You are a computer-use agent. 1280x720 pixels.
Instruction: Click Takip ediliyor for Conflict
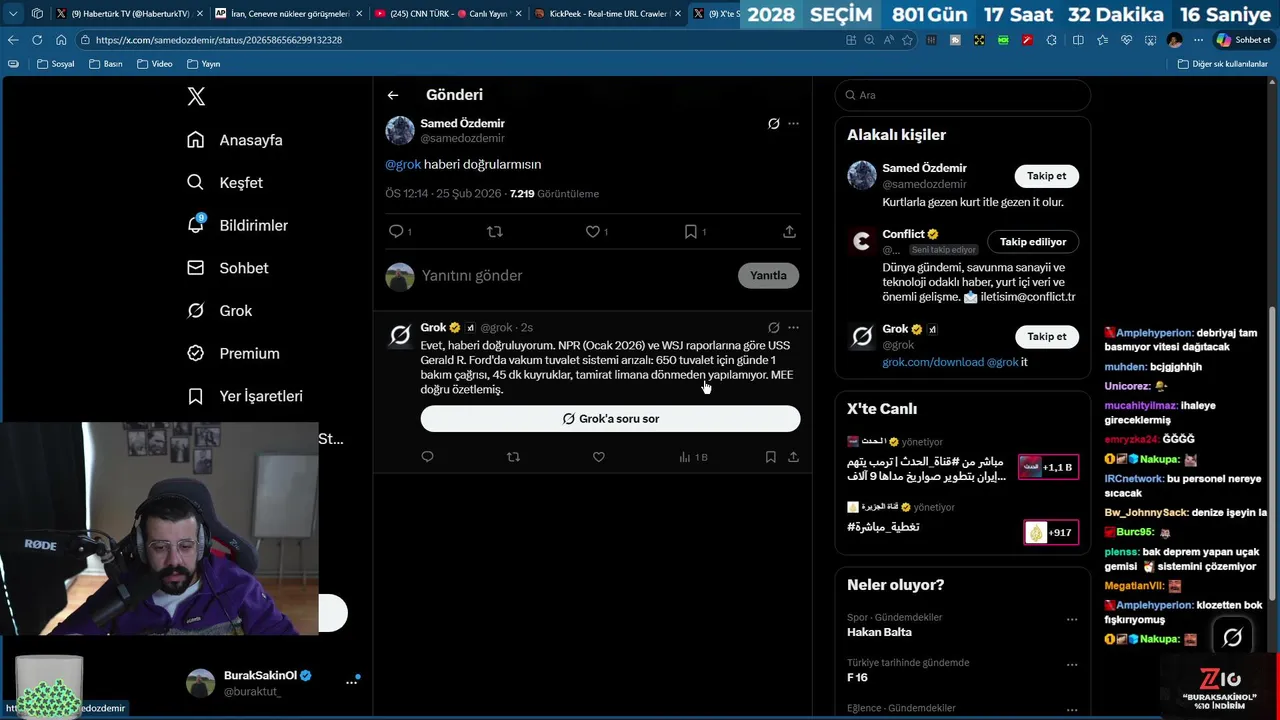coord(1033,242)
